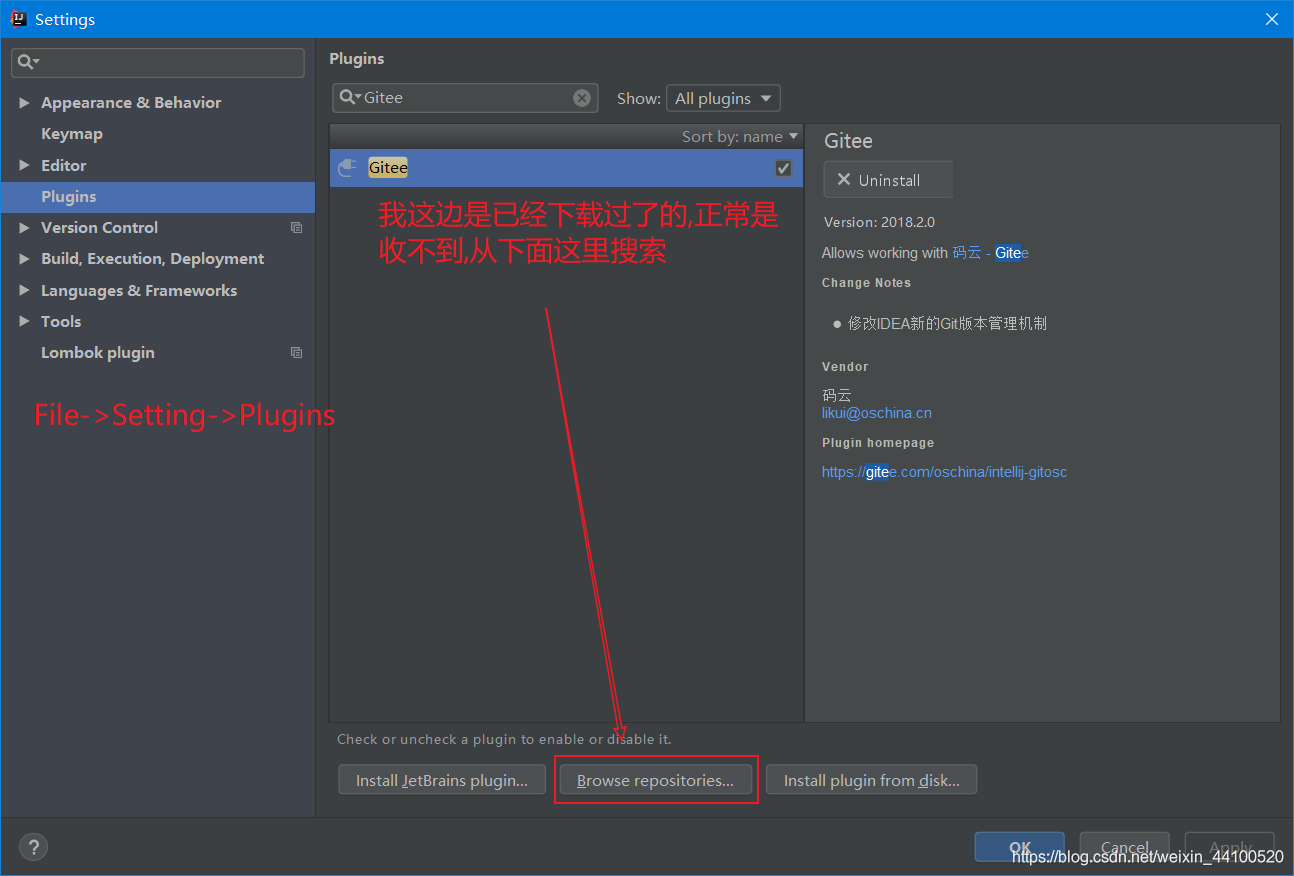1294x876 pixels.
Task: Click the Change Notes heading
Action: point(866,283)
